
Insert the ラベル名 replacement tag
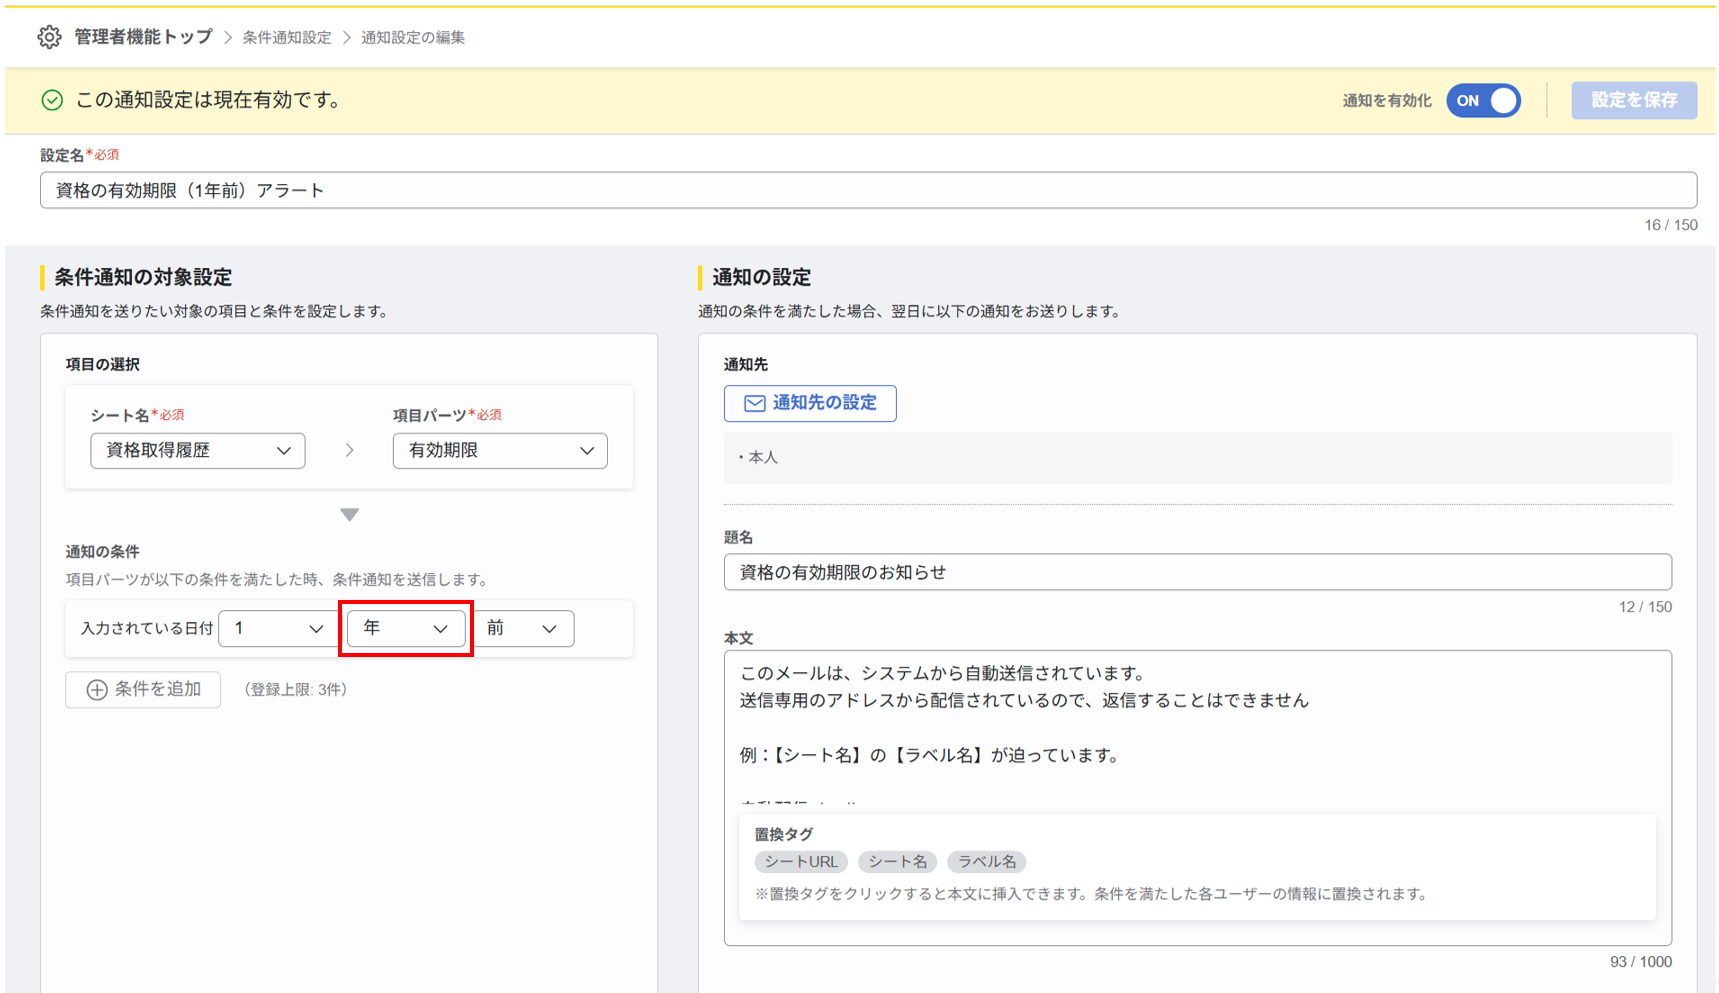tap(986, 862)
